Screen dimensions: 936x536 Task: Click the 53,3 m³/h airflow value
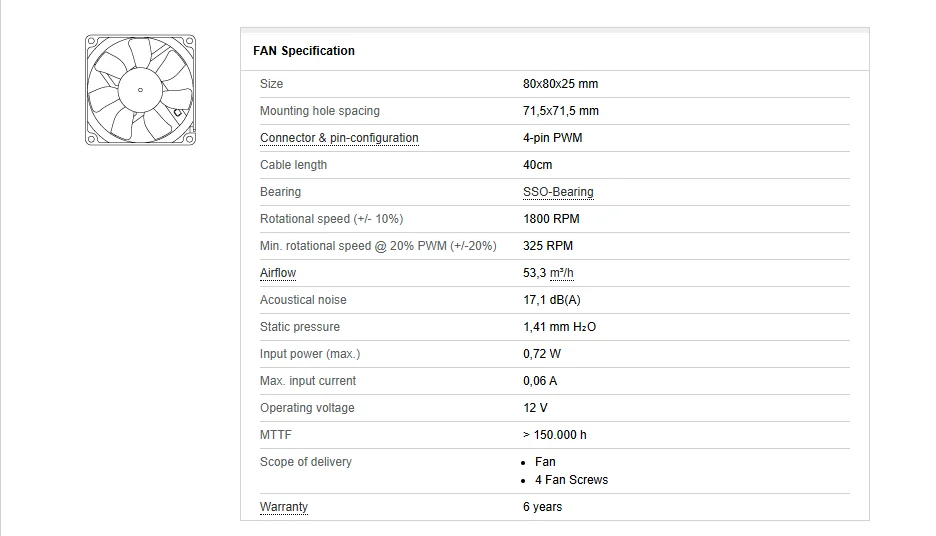click(x=548, y=273)
